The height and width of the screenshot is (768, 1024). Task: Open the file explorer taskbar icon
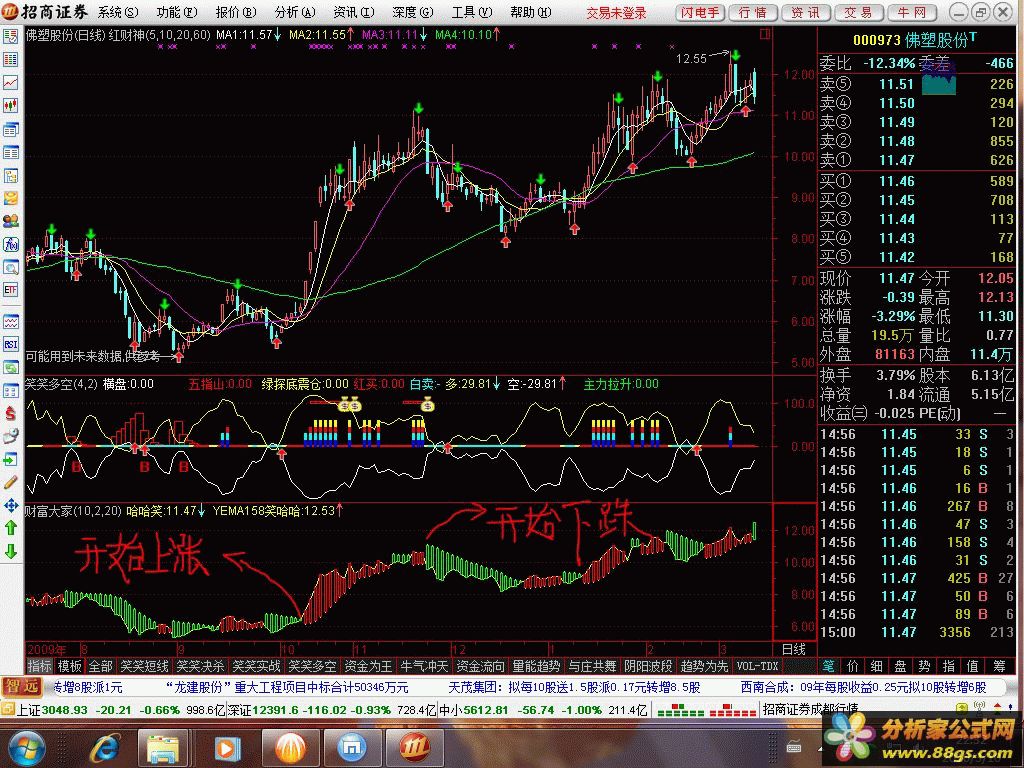pyautogui.click(x=163, y=748)
